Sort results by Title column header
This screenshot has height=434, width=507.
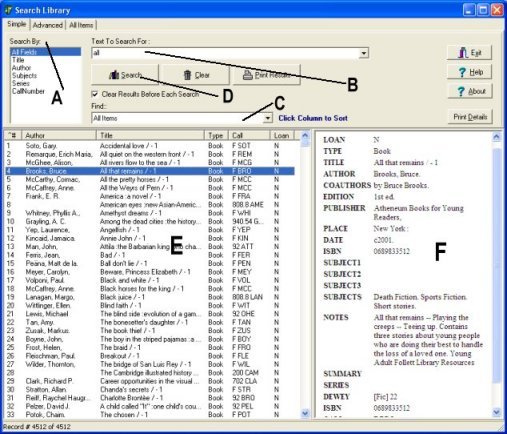point(150,135)
